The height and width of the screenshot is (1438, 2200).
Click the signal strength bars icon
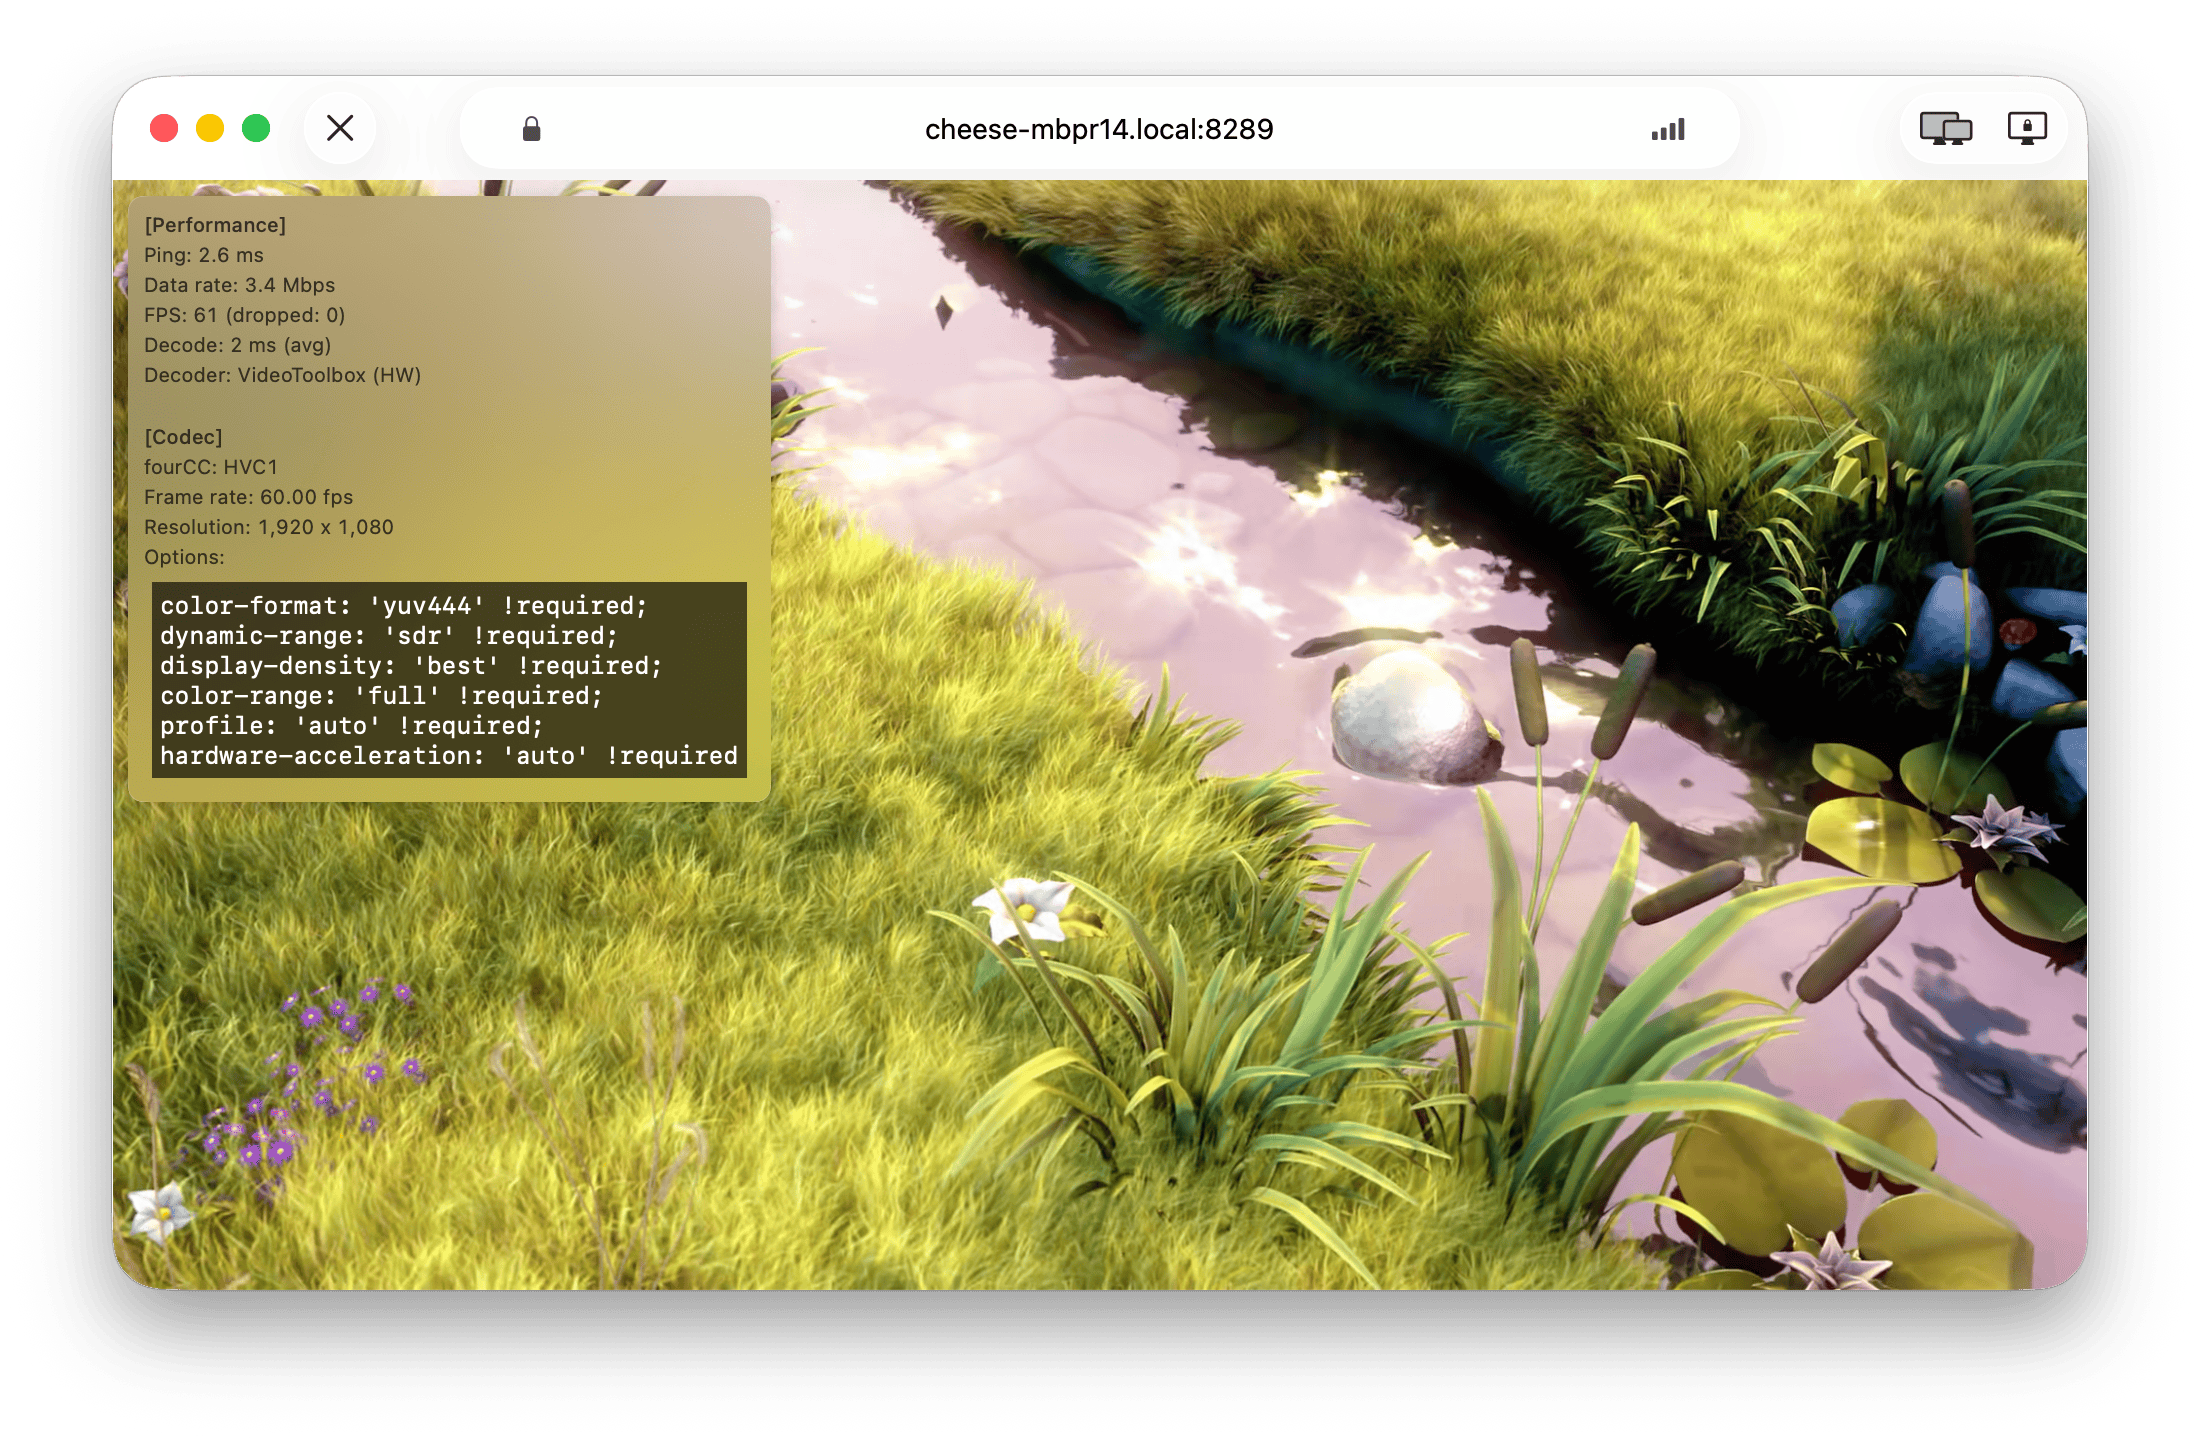click(x=1668, y=129)
